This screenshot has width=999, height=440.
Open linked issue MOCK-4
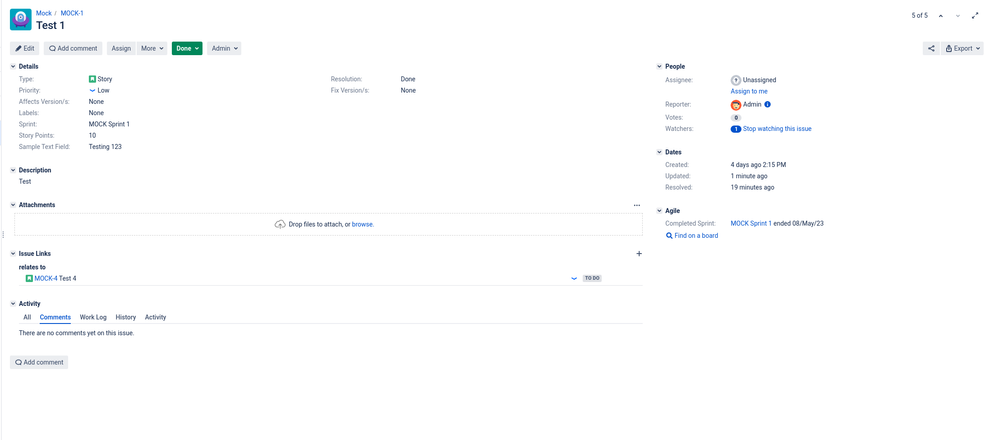(46, 278)
